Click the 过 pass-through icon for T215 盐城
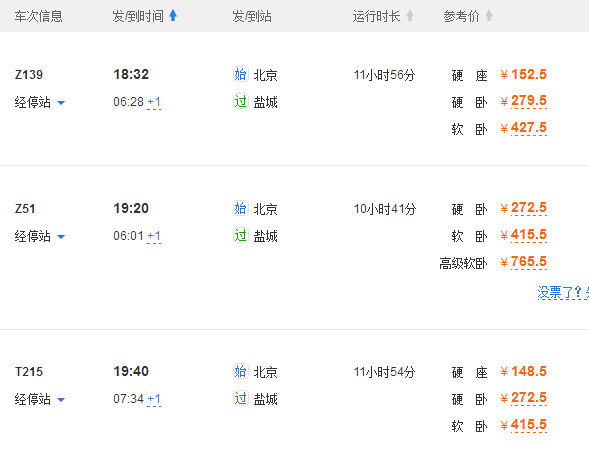The width and height of the screenshot is (589, 450). pyautogui.click(x=240, y=399)
